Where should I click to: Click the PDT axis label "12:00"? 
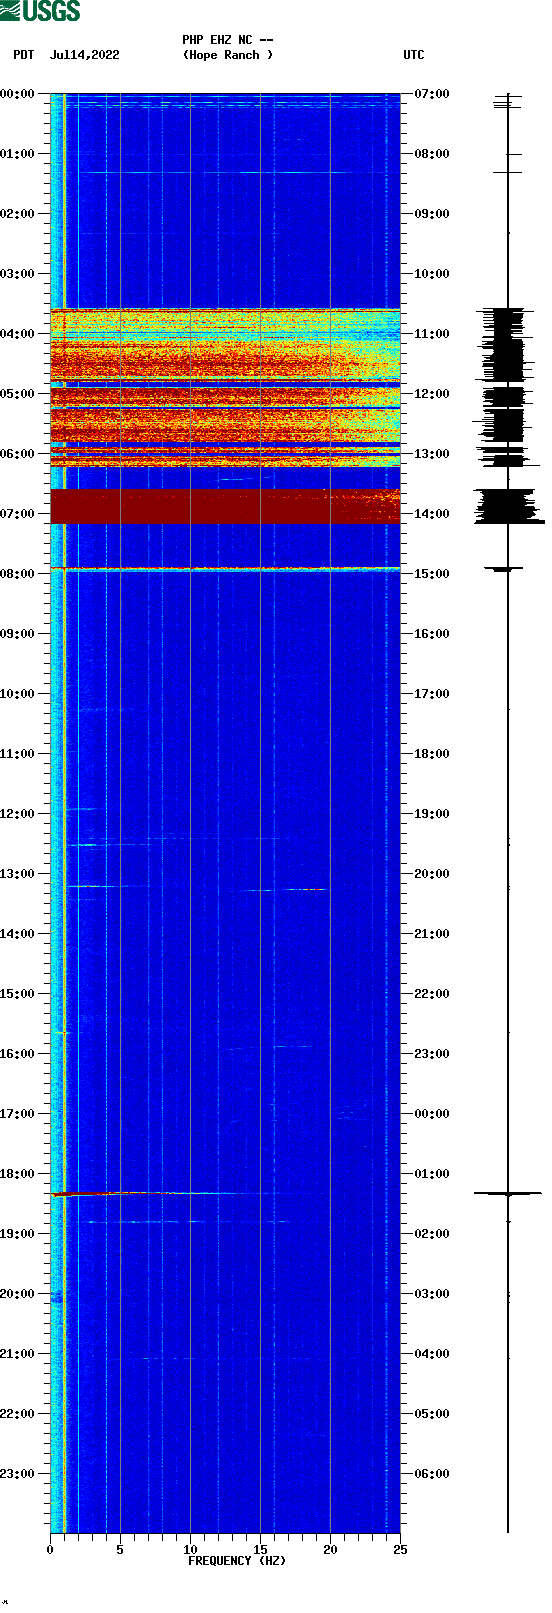(17, 814)
